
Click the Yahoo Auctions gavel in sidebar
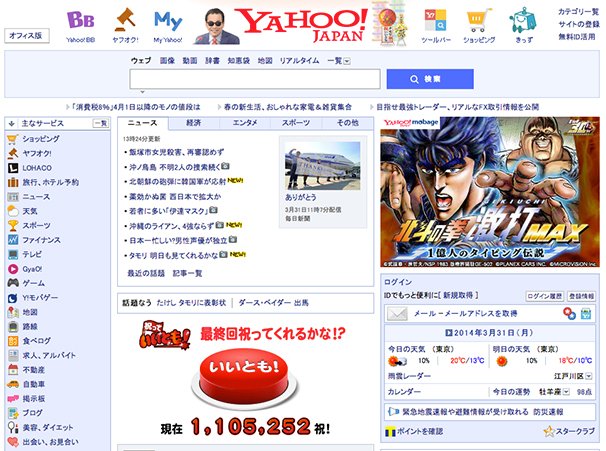point(13,153)
